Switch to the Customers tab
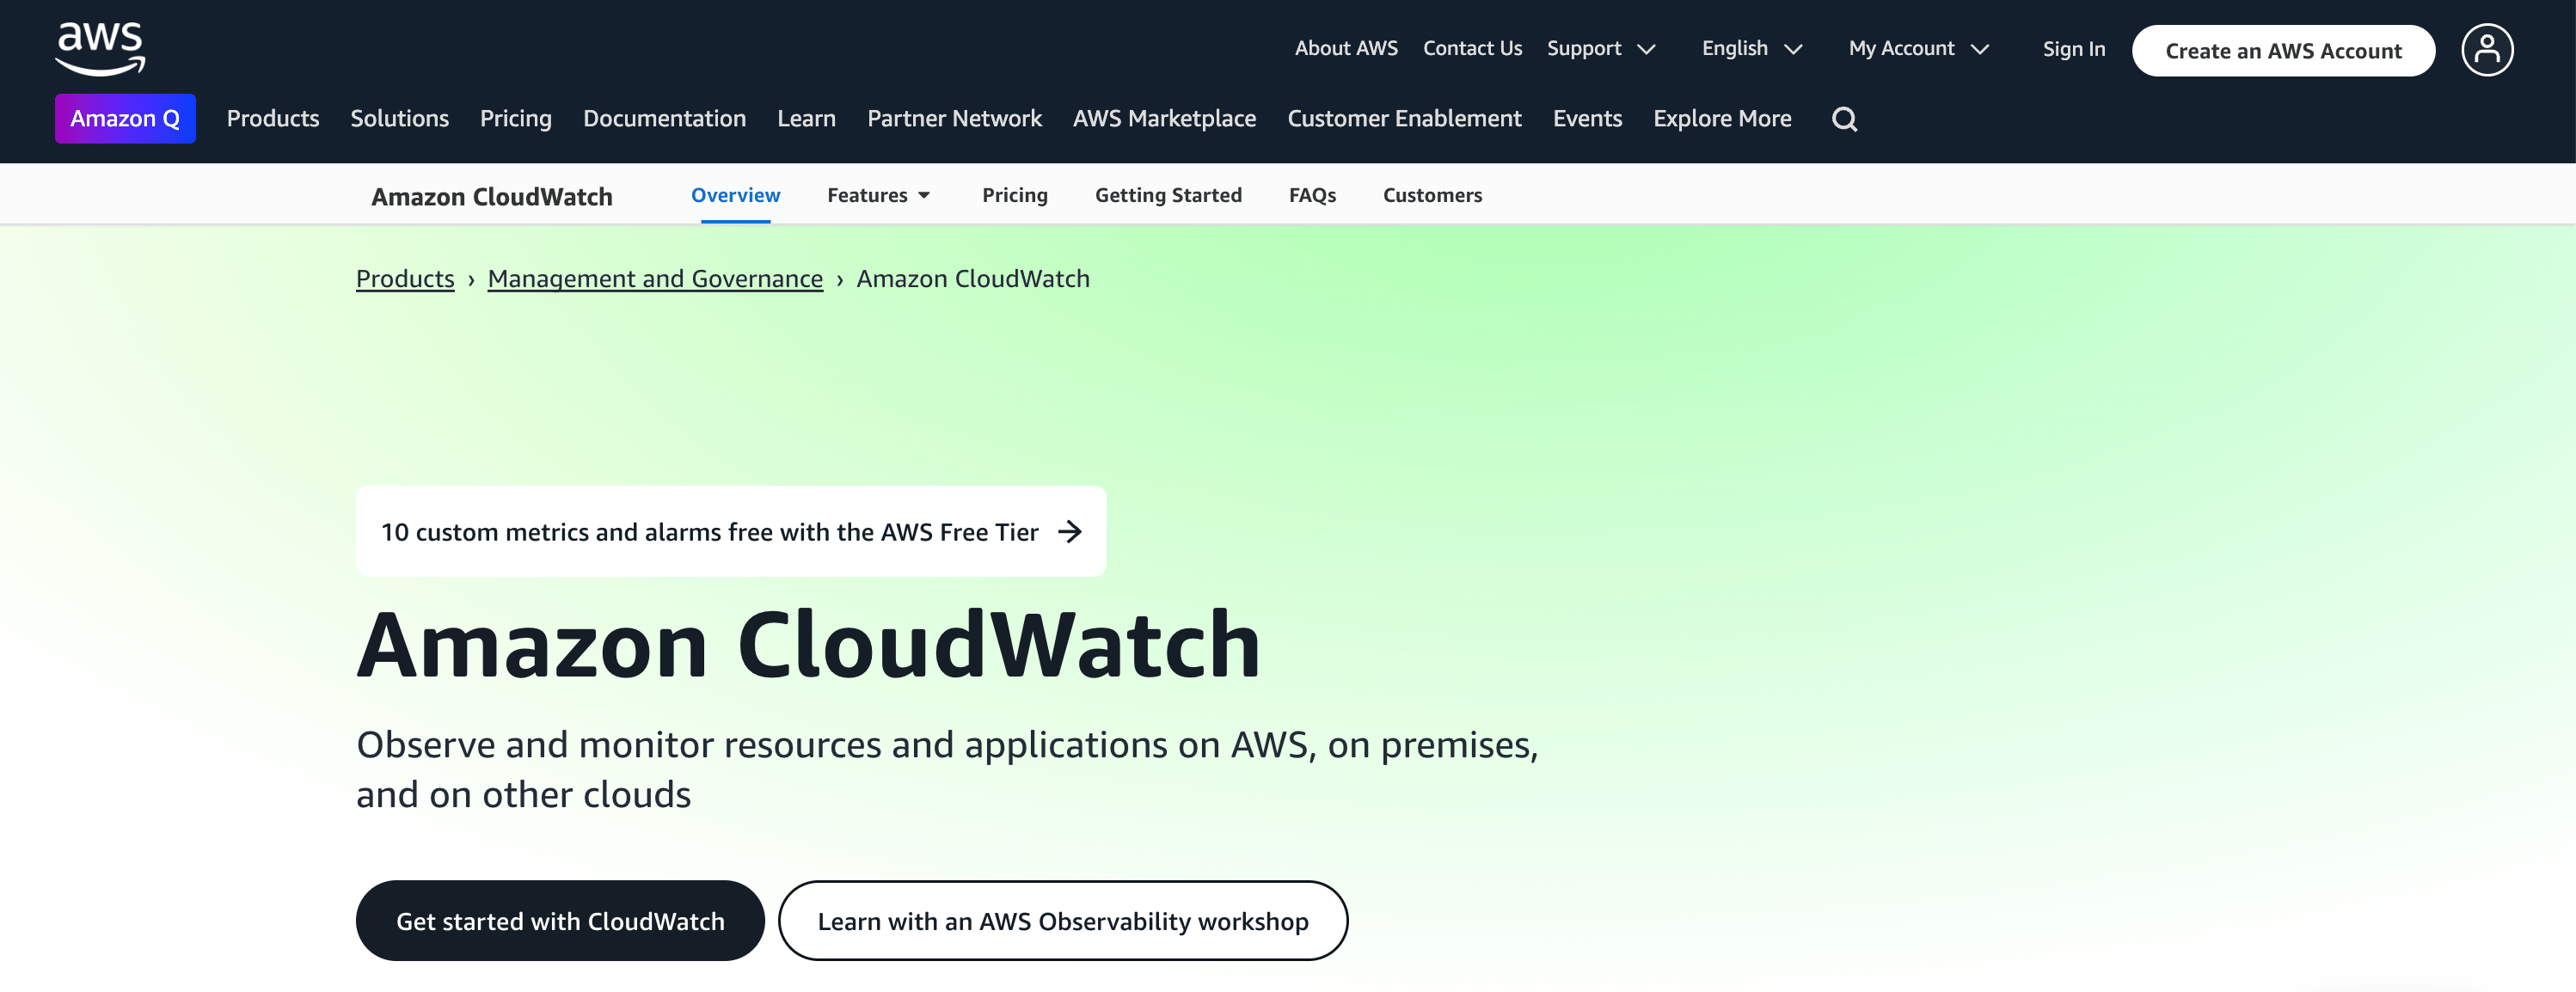 1432,195
